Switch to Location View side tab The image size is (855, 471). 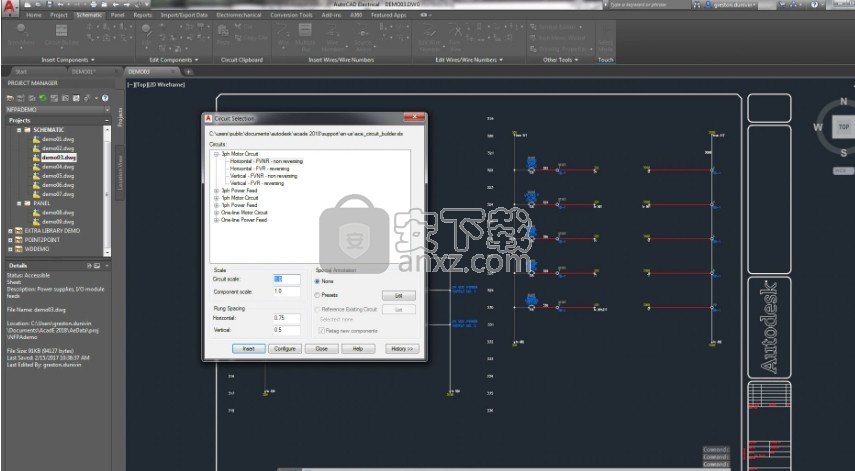pos(120,172)
